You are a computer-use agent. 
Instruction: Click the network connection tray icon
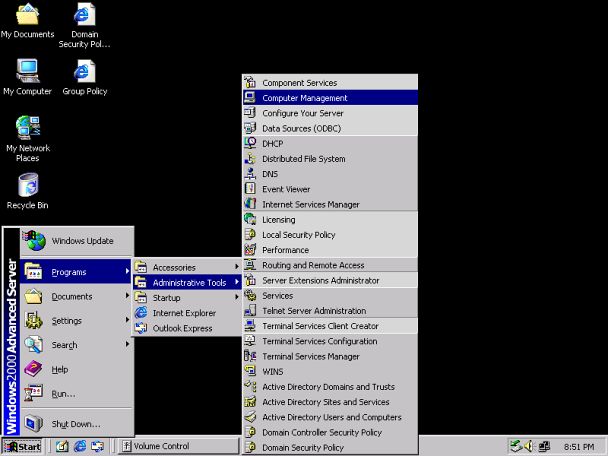(544, 446)
